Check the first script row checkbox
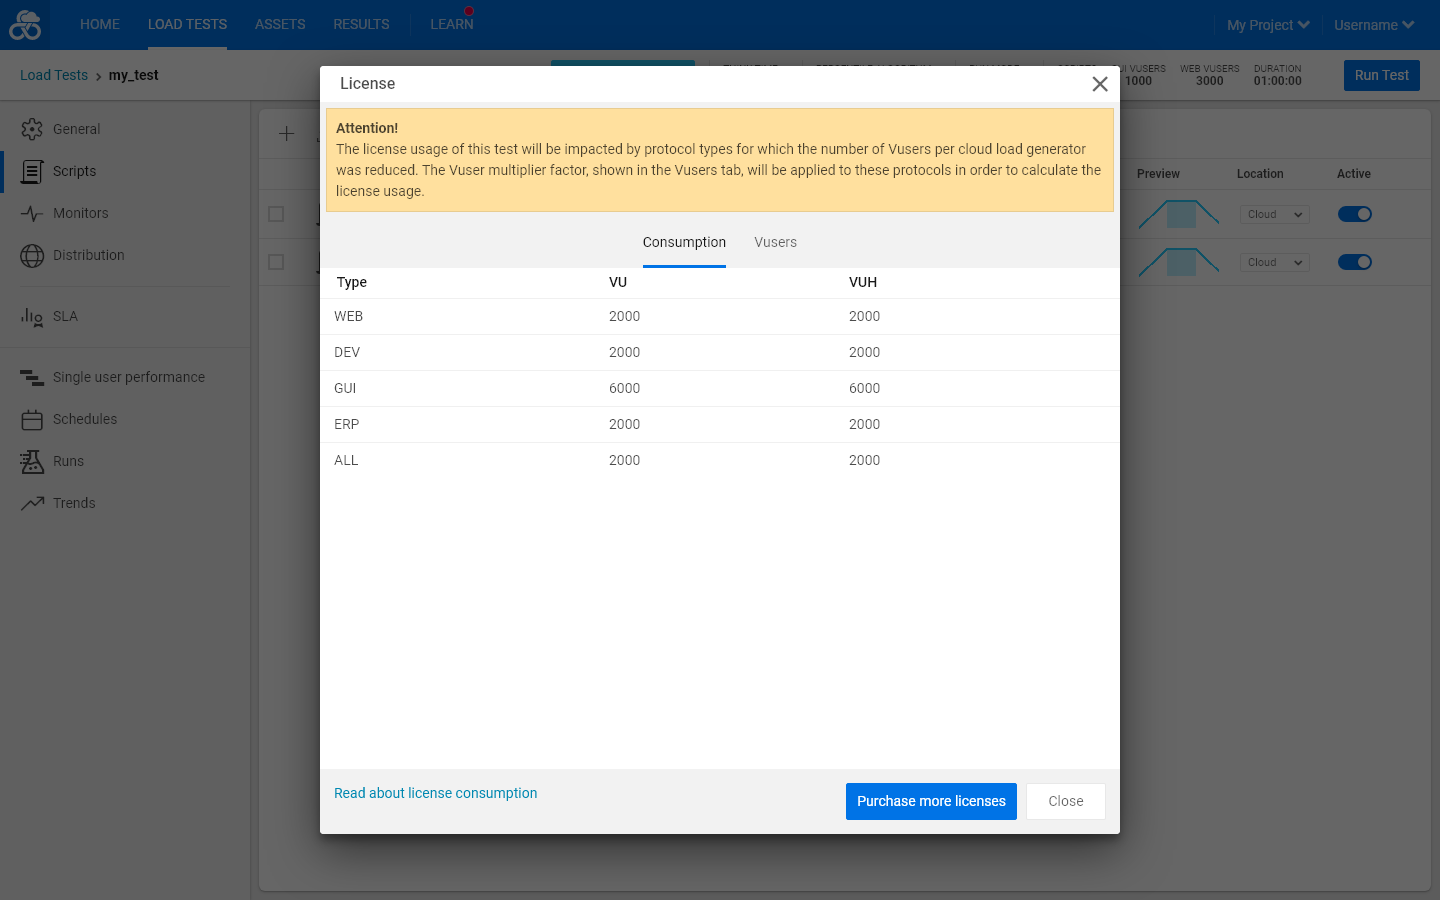Screen dimensions: 1440x900 pyautogui.click(x=276, y=214)
